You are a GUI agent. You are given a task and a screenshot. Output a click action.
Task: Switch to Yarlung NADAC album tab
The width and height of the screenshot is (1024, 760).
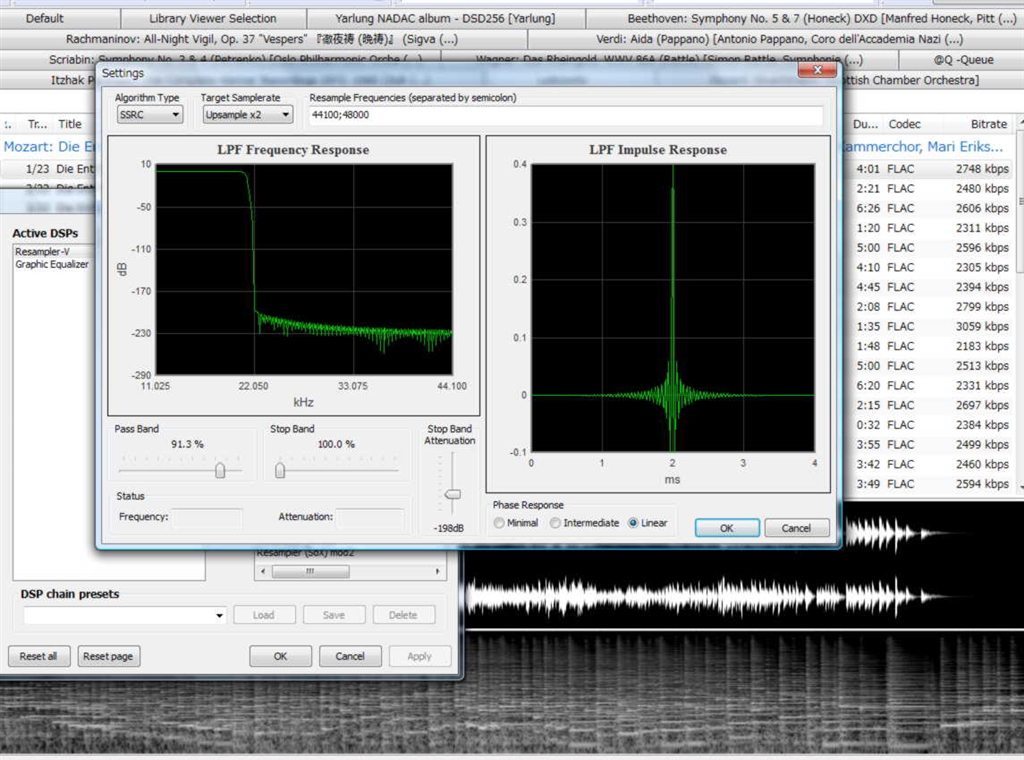pos(445,18)
